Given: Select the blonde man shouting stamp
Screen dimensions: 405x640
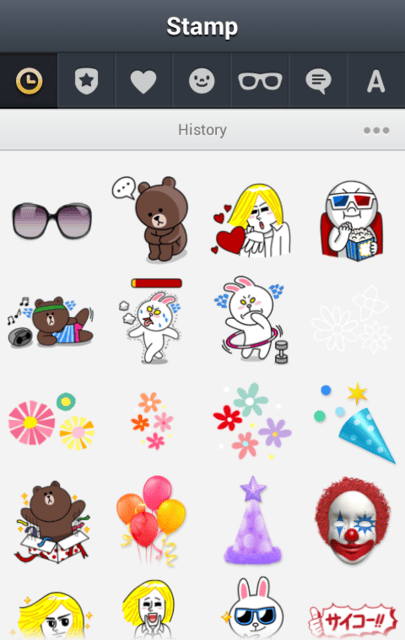Looking at the screenshot, I should (x=149, y=609).
